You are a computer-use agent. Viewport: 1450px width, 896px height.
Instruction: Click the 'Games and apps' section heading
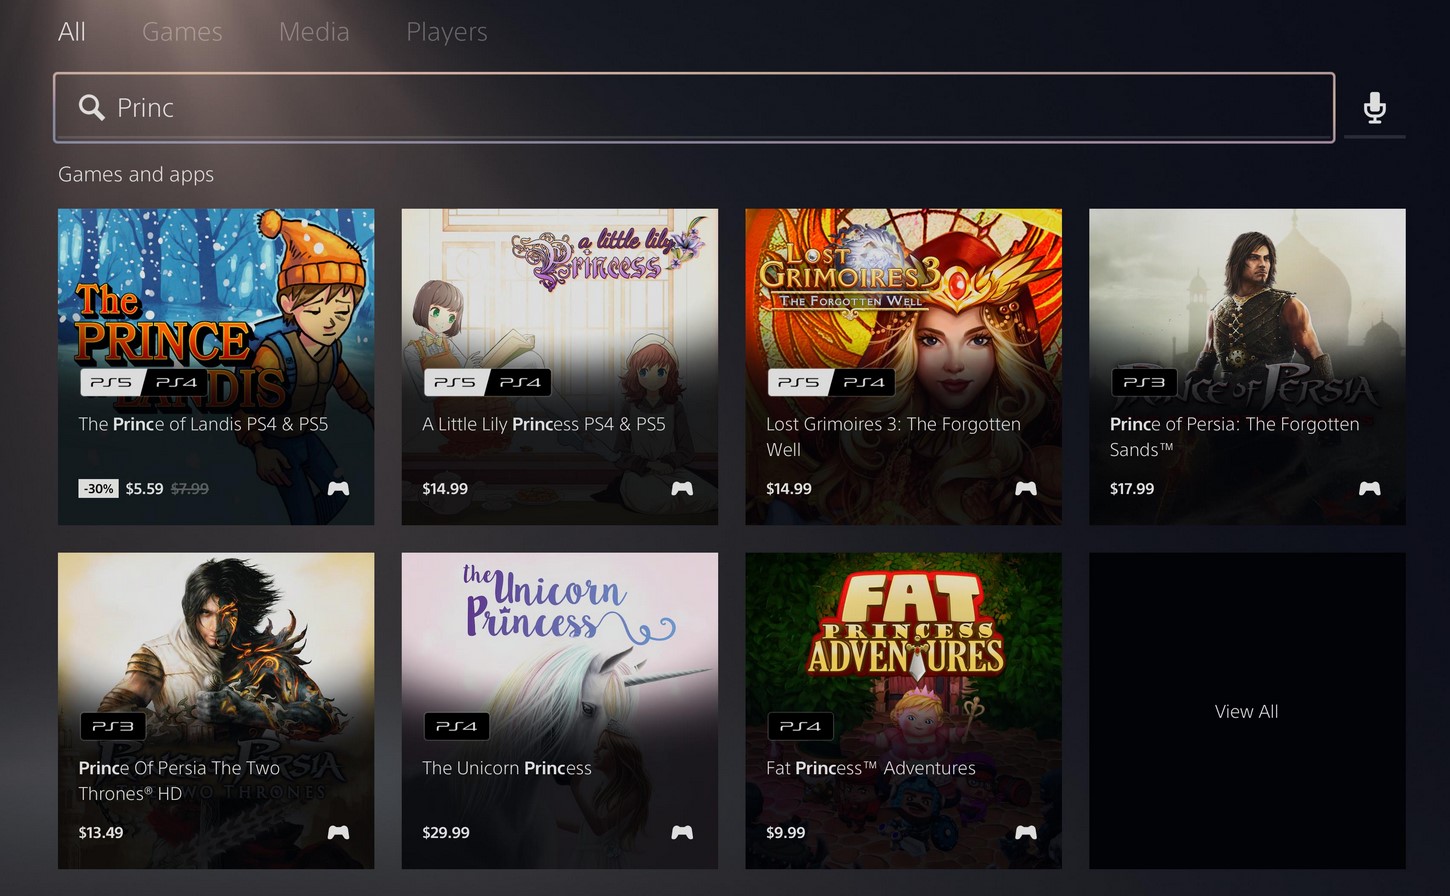click(x=136, y=174)
